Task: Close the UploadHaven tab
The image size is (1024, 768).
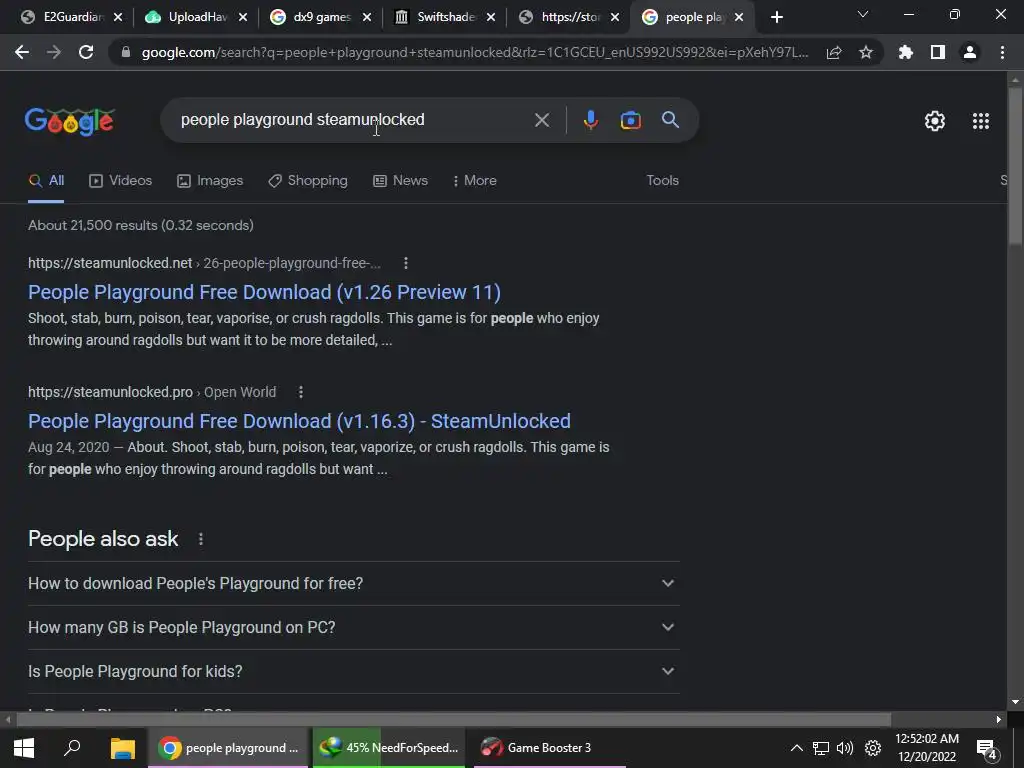Action: tap(243, 18)
